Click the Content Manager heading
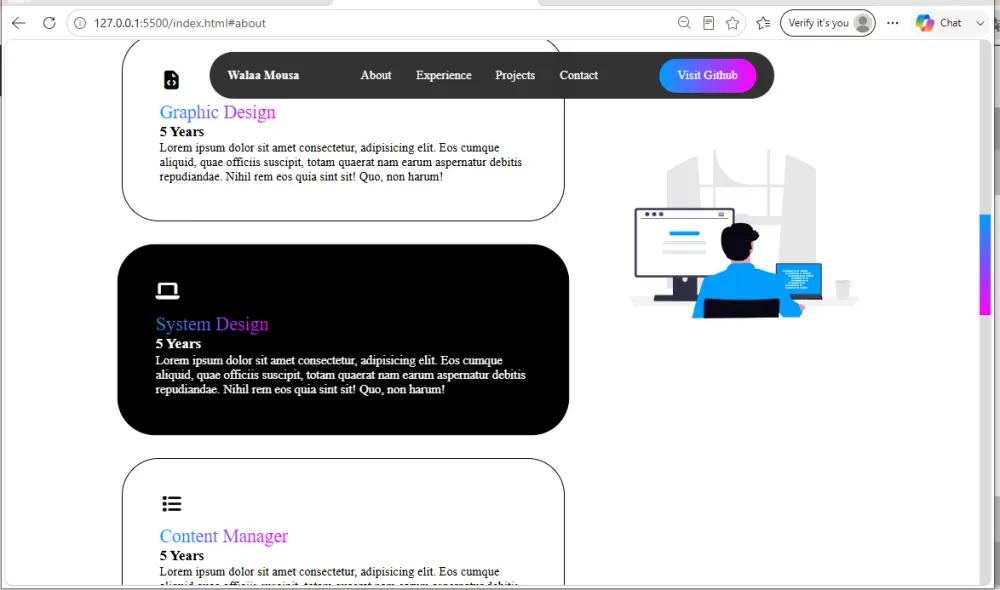 pos(223,536)
